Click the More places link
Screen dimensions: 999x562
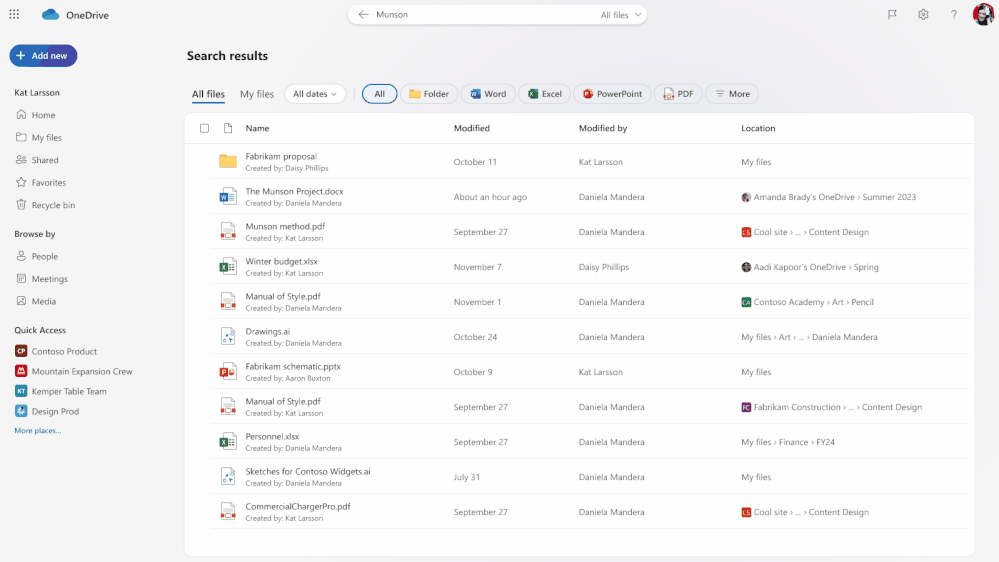click(x=37, y=431)
